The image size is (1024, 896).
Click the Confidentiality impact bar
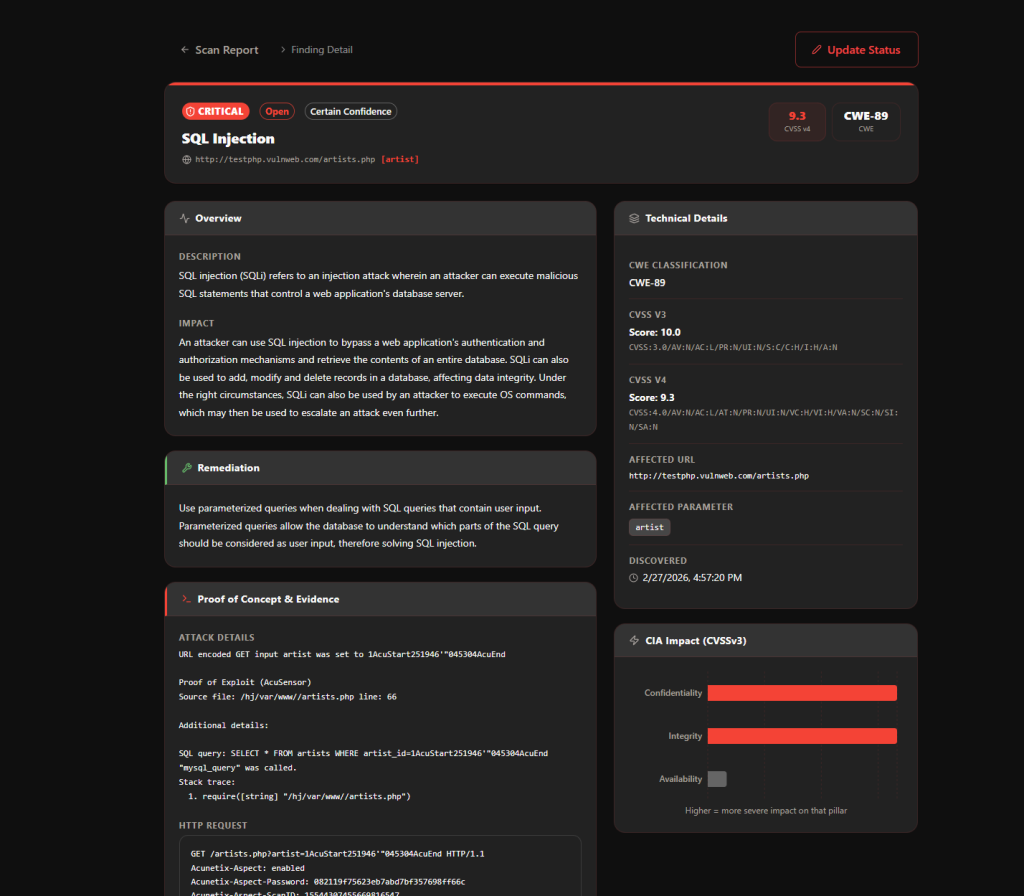tap(801, 692)
